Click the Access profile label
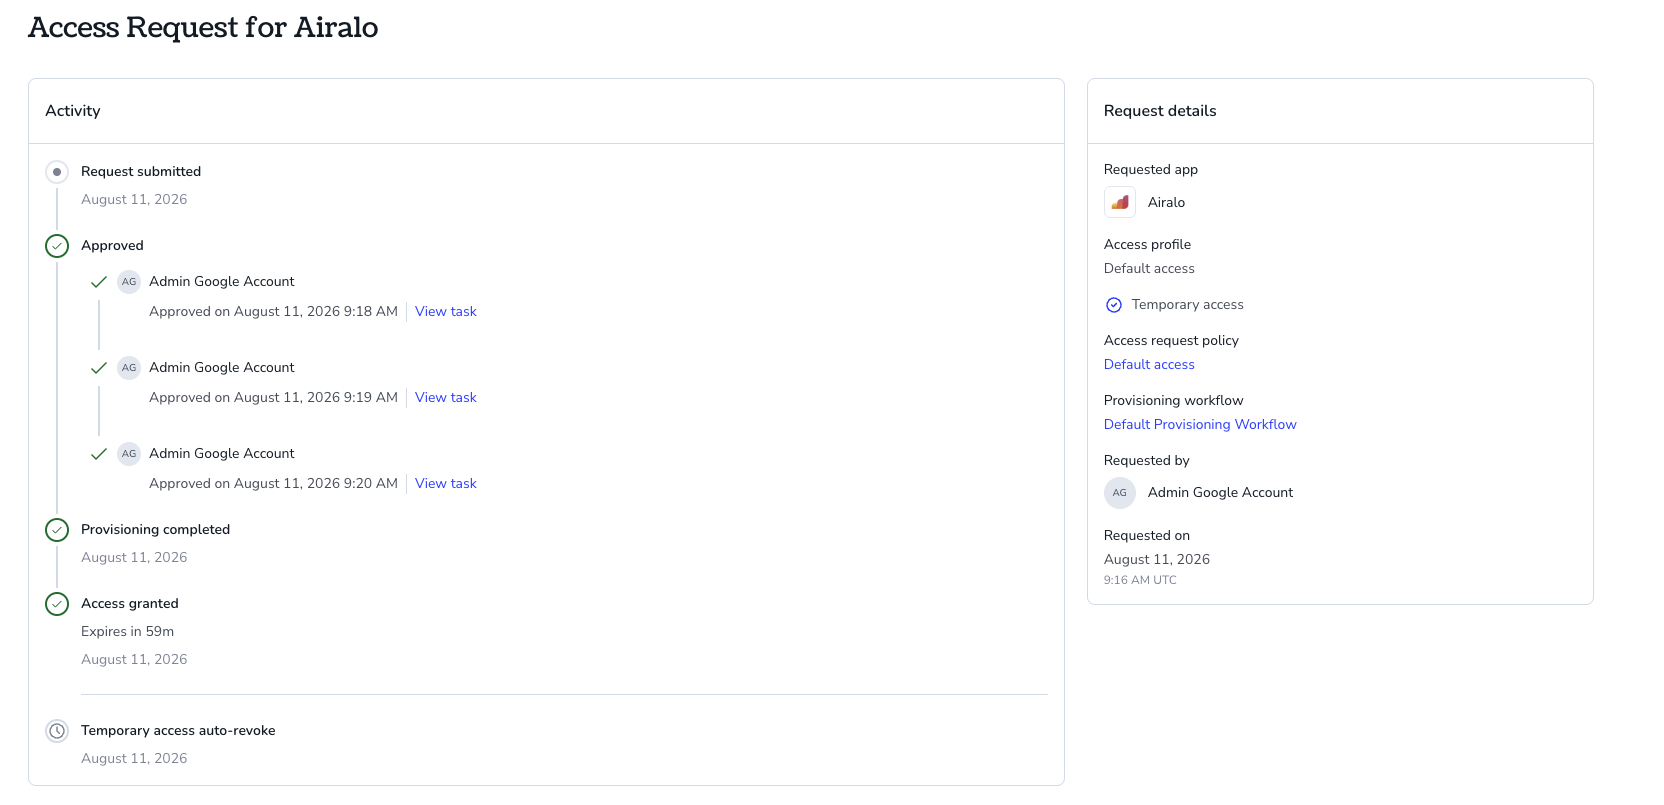1664x805 pixels. (x=1147, y=245)
